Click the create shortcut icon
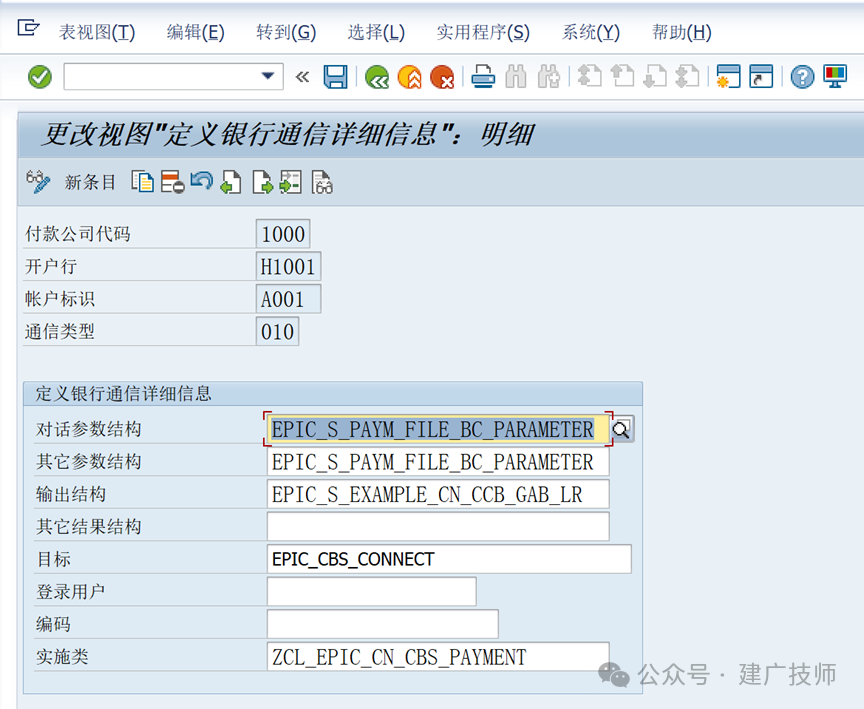This screenshot has width=864, height=709. 761,77
